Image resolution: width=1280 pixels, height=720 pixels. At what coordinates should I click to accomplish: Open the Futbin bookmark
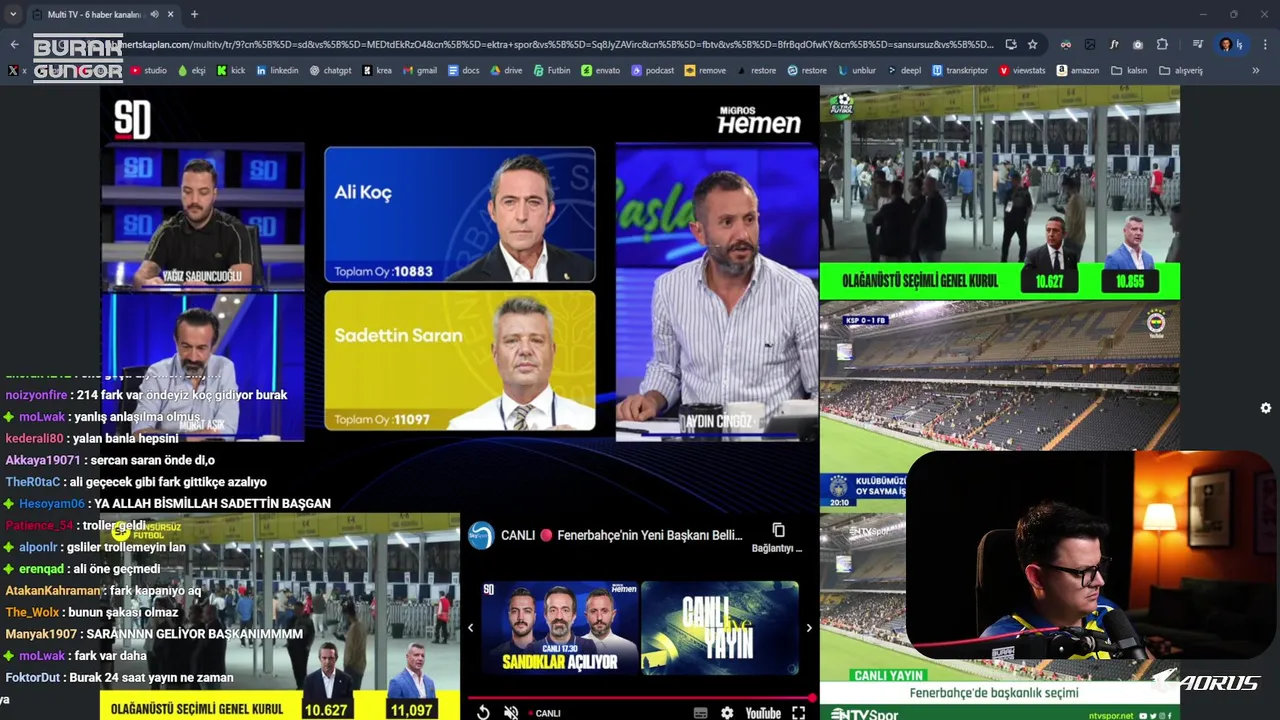click(x=552, y=70)
